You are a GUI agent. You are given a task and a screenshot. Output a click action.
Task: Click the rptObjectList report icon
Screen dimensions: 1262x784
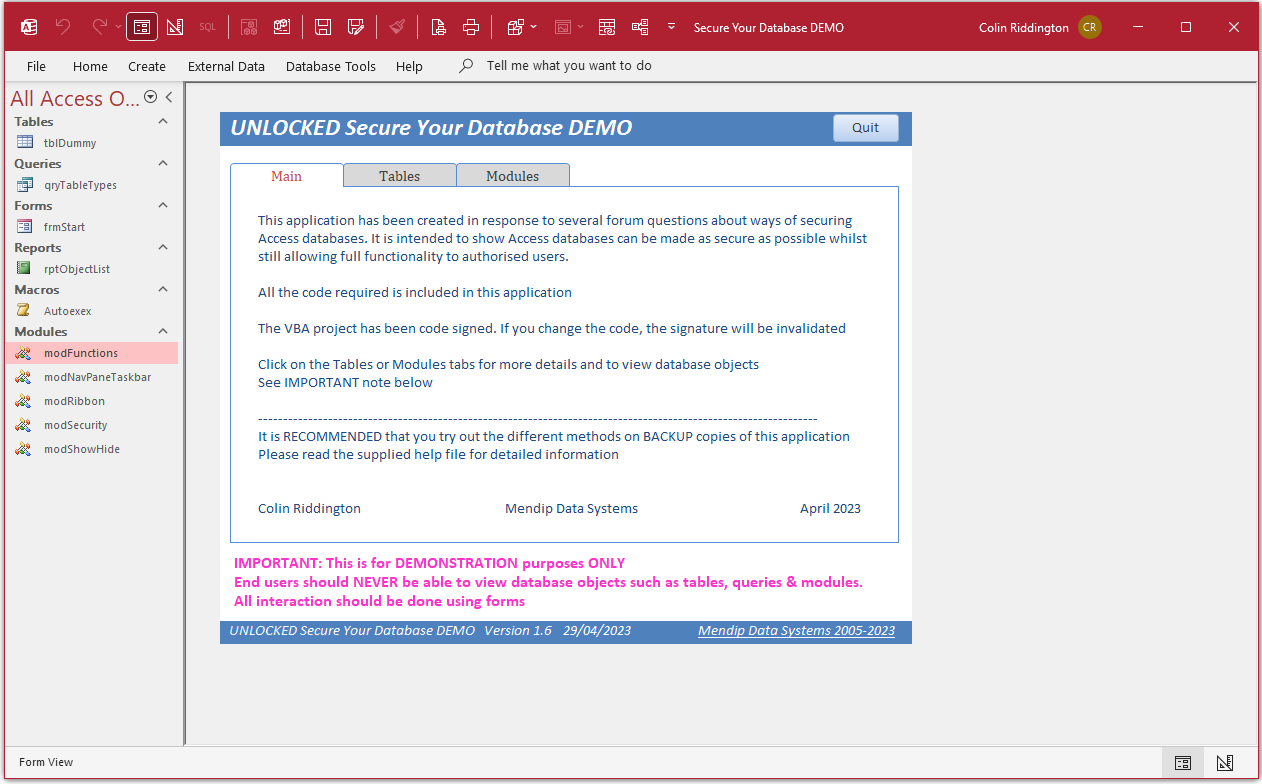(23, 269)
